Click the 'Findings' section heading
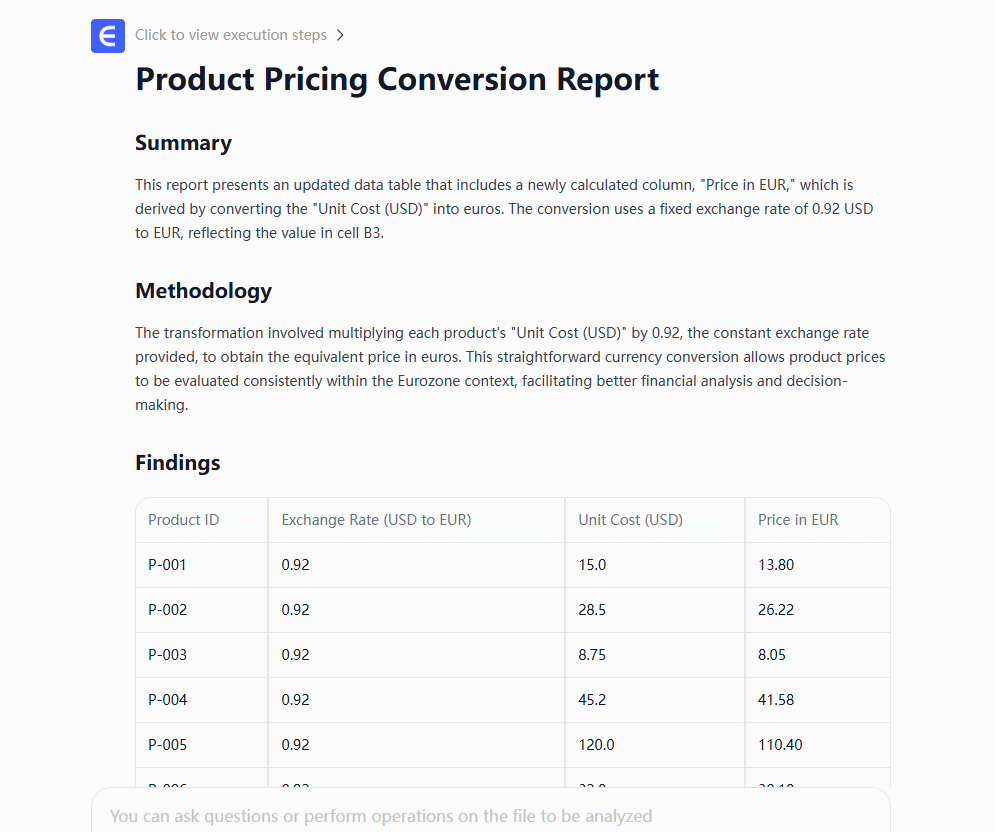Screen dimensions: 995x832 coord(178,463)
